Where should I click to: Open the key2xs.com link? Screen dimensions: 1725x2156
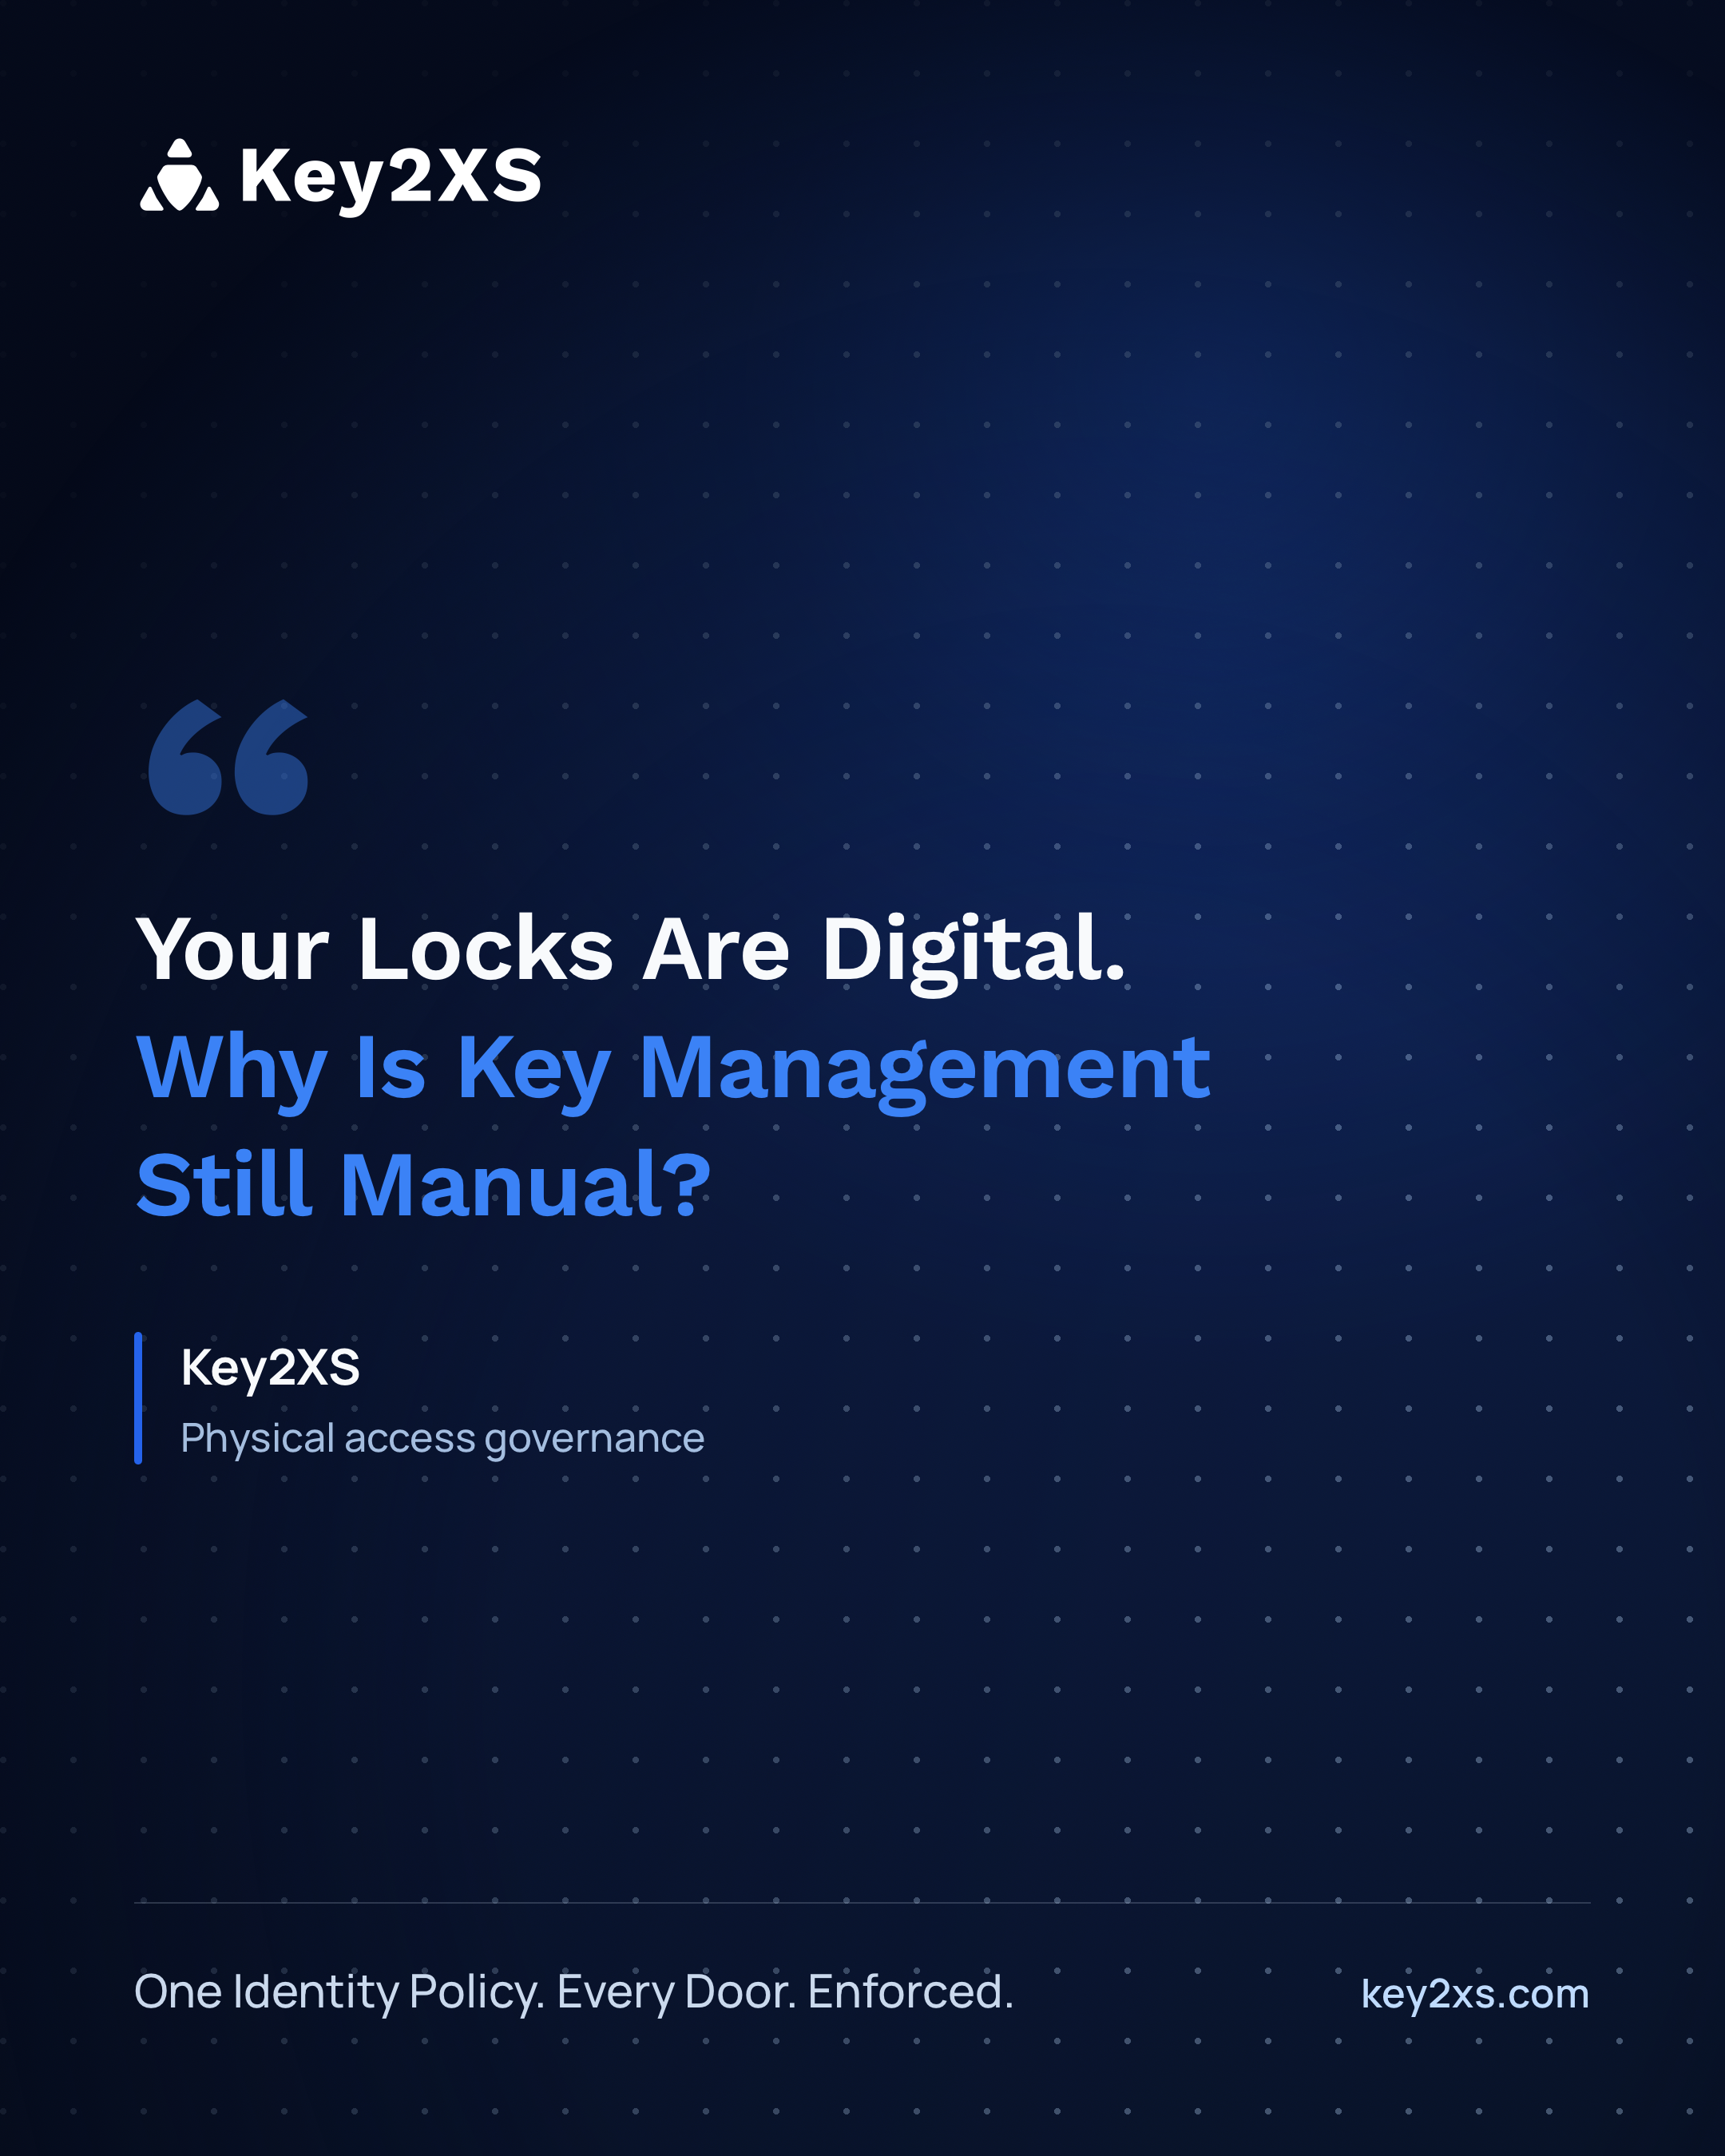(1475, 1994)
